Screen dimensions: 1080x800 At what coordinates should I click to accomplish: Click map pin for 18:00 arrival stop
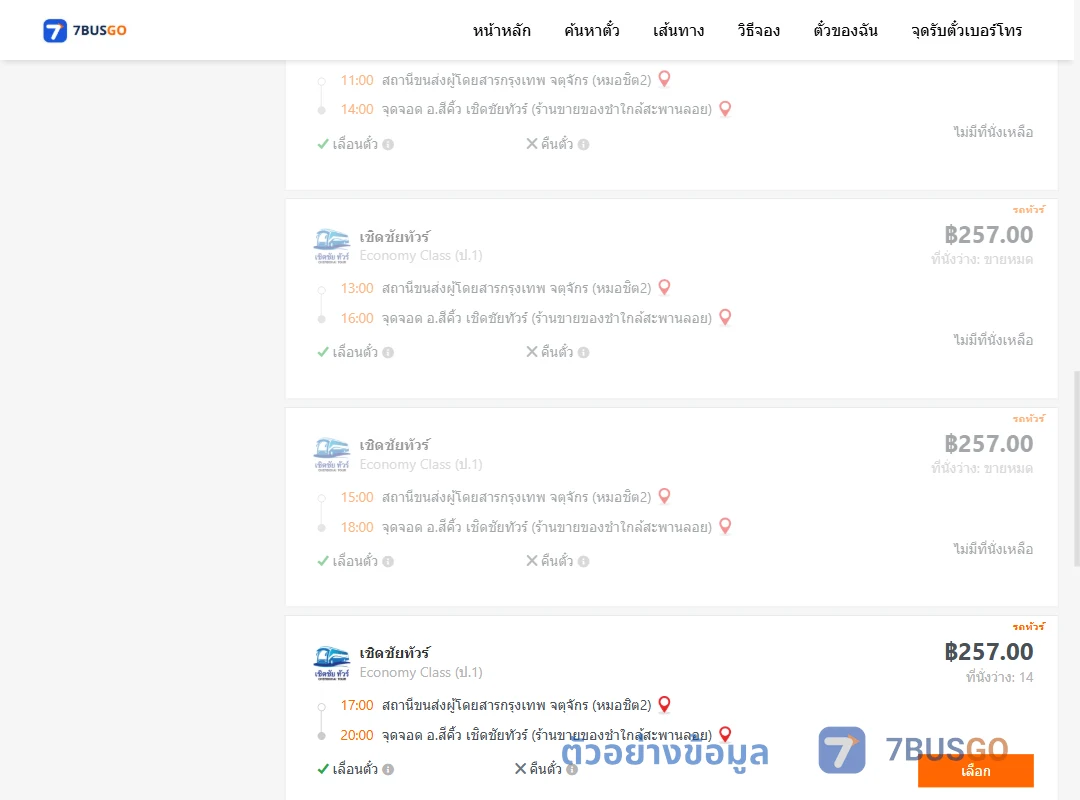[725, 526]
